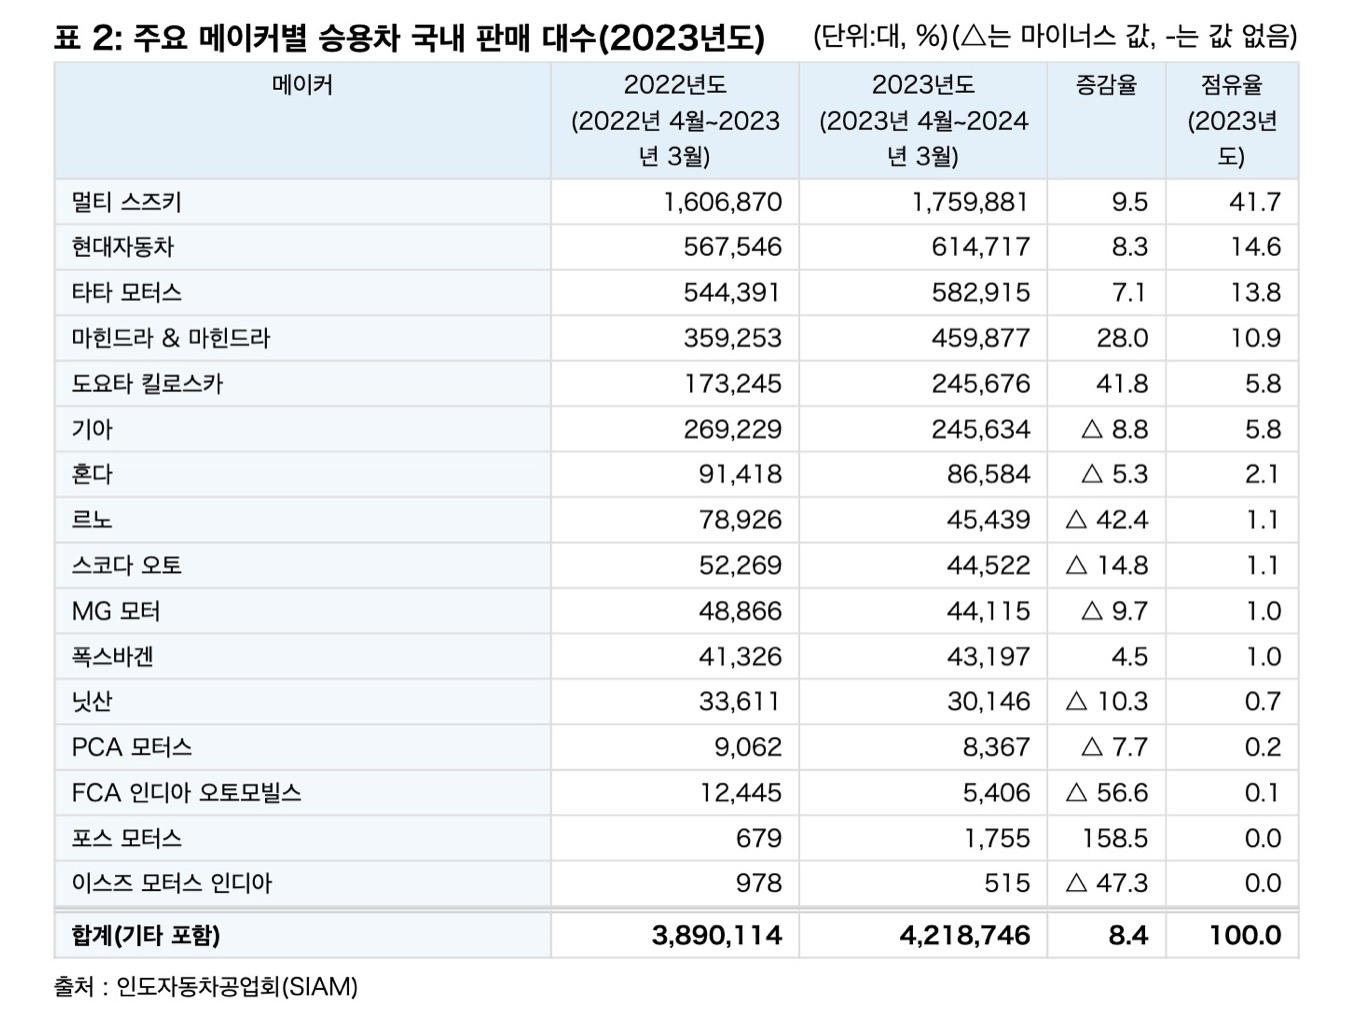Click the 100.0 share value in 합계 row
1350x1022 pixels.
pos(1245,936)
